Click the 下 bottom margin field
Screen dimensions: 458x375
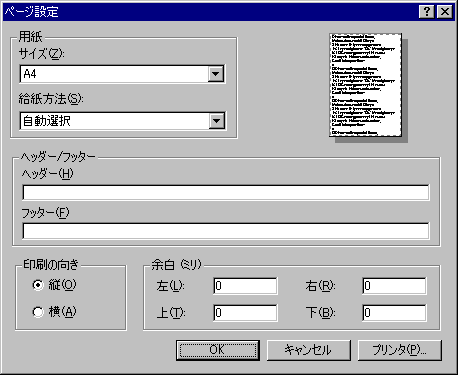394,313
